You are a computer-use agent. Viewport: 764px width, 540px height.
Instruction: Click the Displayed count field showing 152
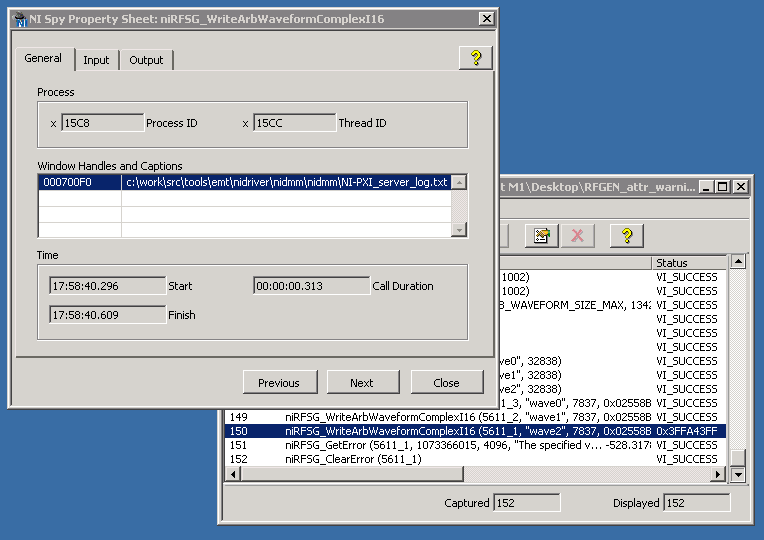[x=697, y=503]
